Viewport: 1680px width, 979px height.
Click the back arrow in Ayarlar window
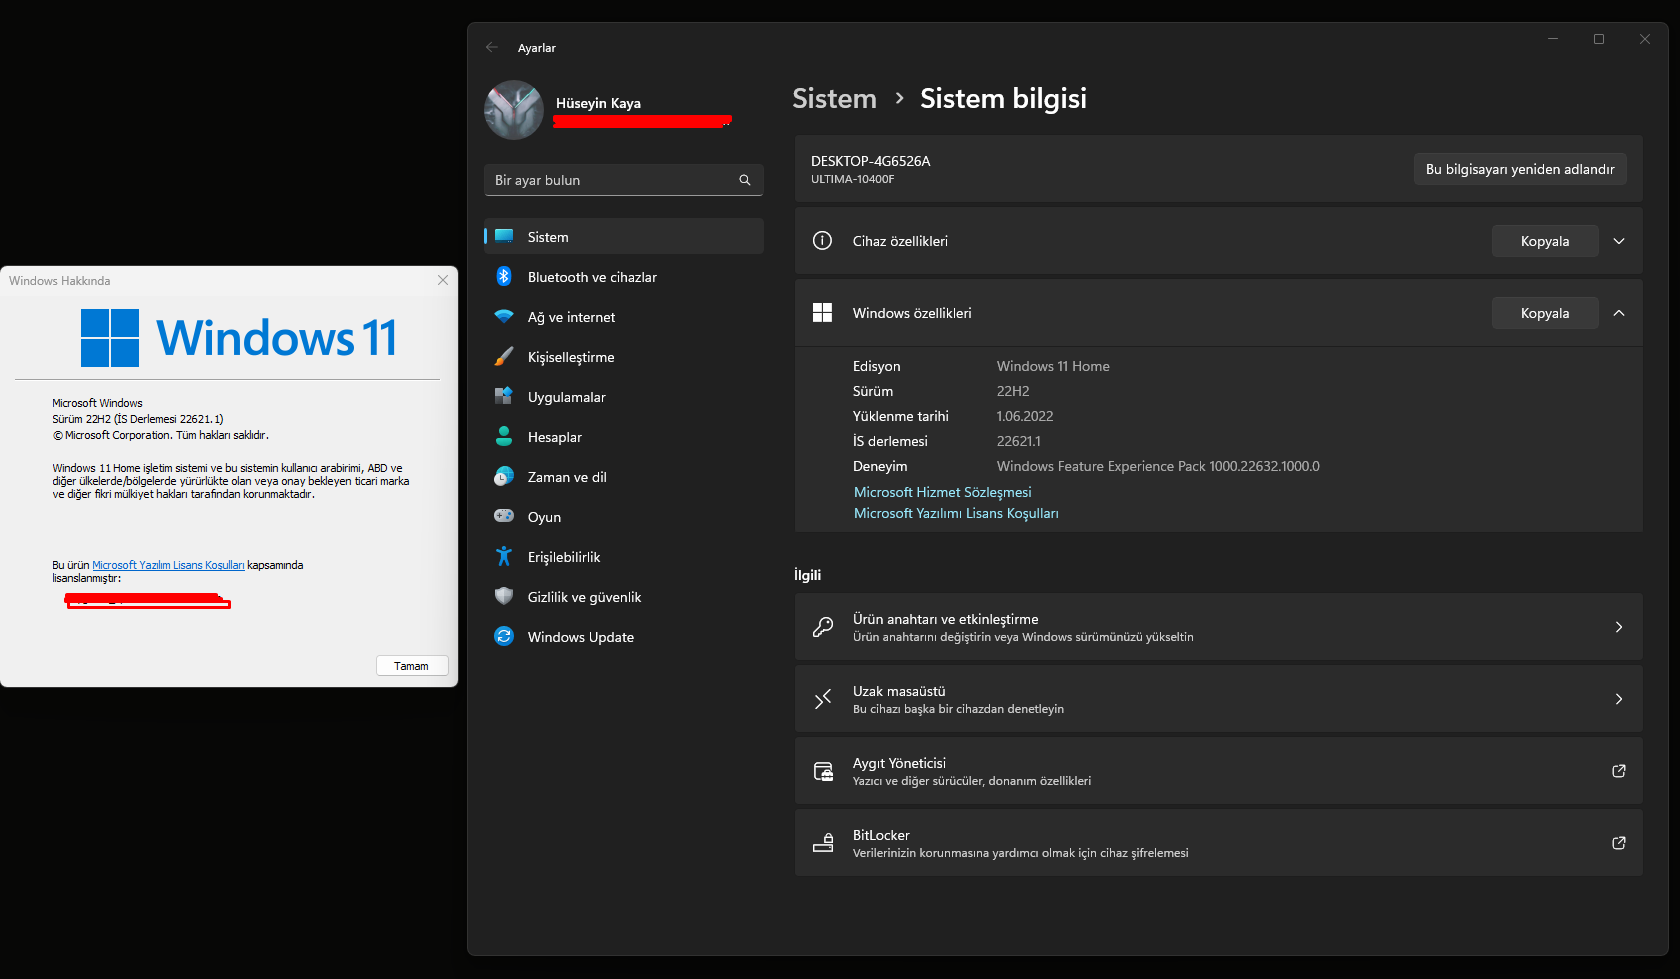[x=491, y=47]
